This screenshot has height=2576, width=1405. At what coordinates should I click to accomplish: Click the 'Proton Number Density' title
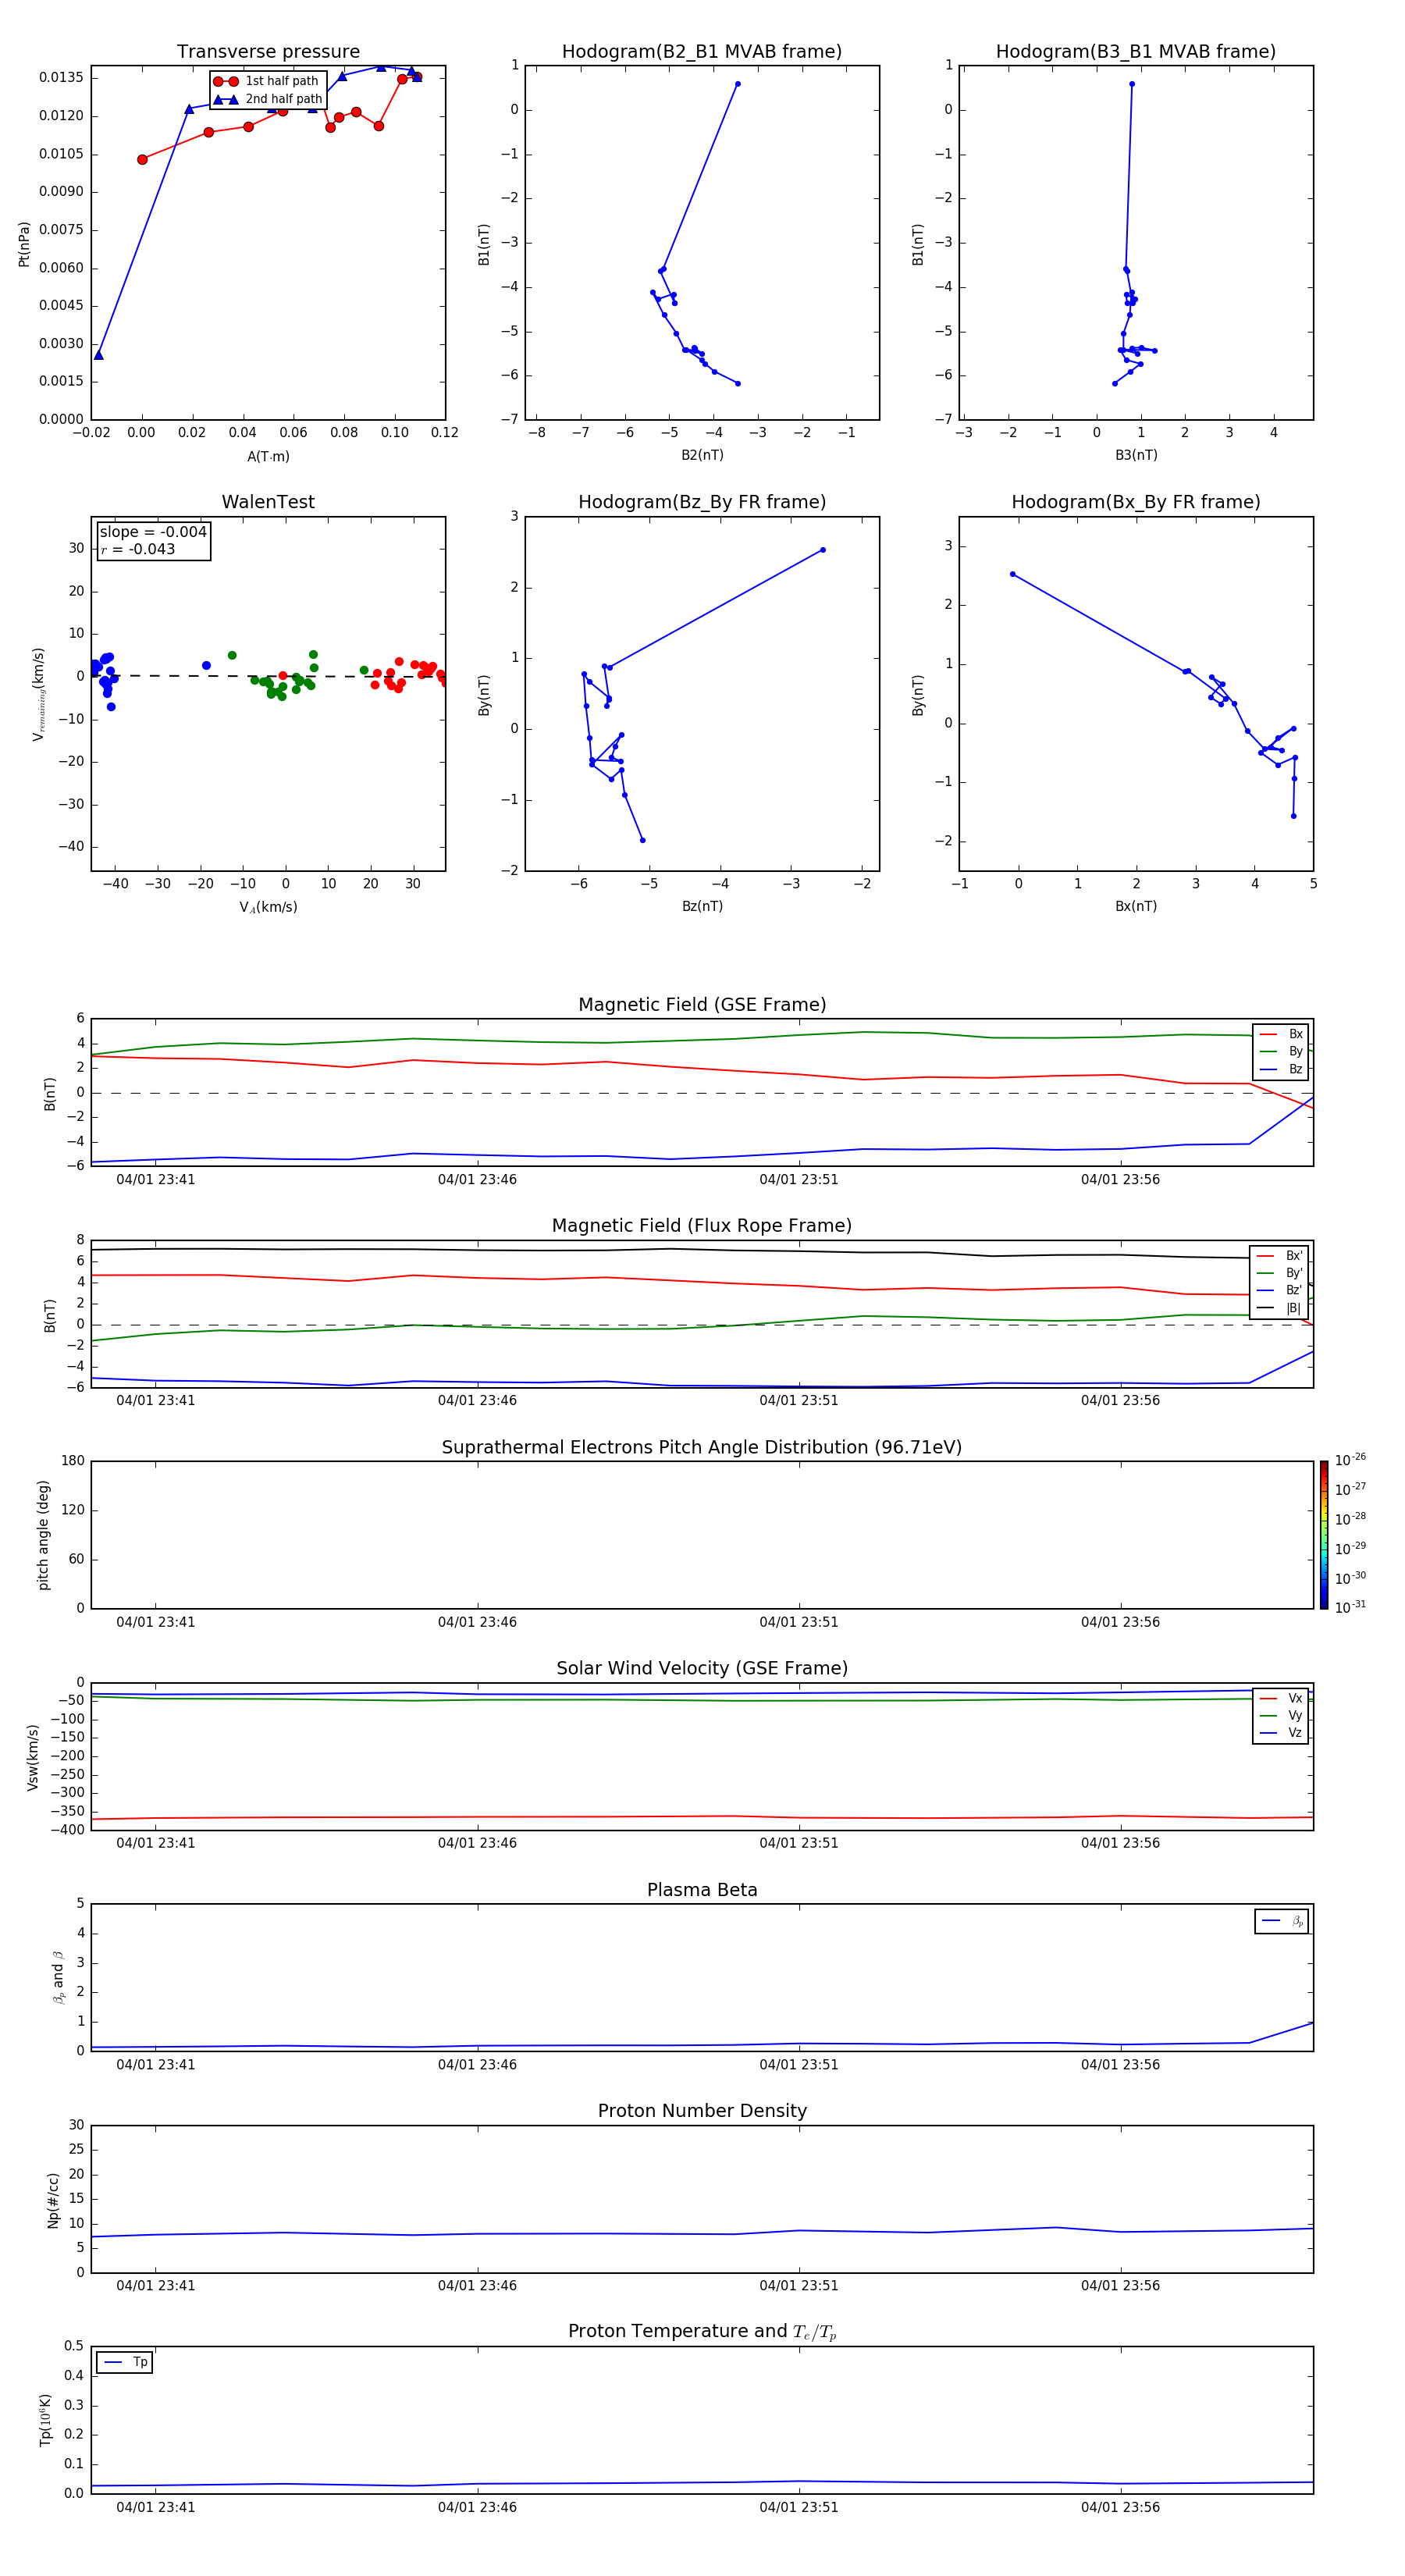point(702,2111)
